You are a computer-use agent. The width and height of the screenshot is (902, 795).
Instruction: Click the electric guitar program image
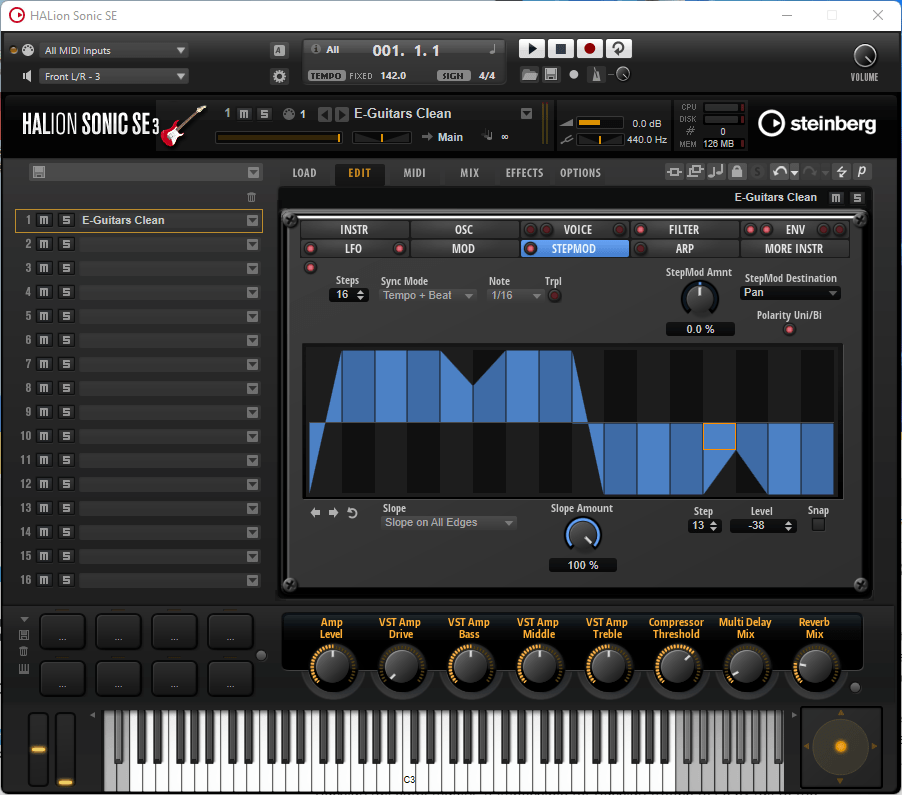(x=183, y=125)
